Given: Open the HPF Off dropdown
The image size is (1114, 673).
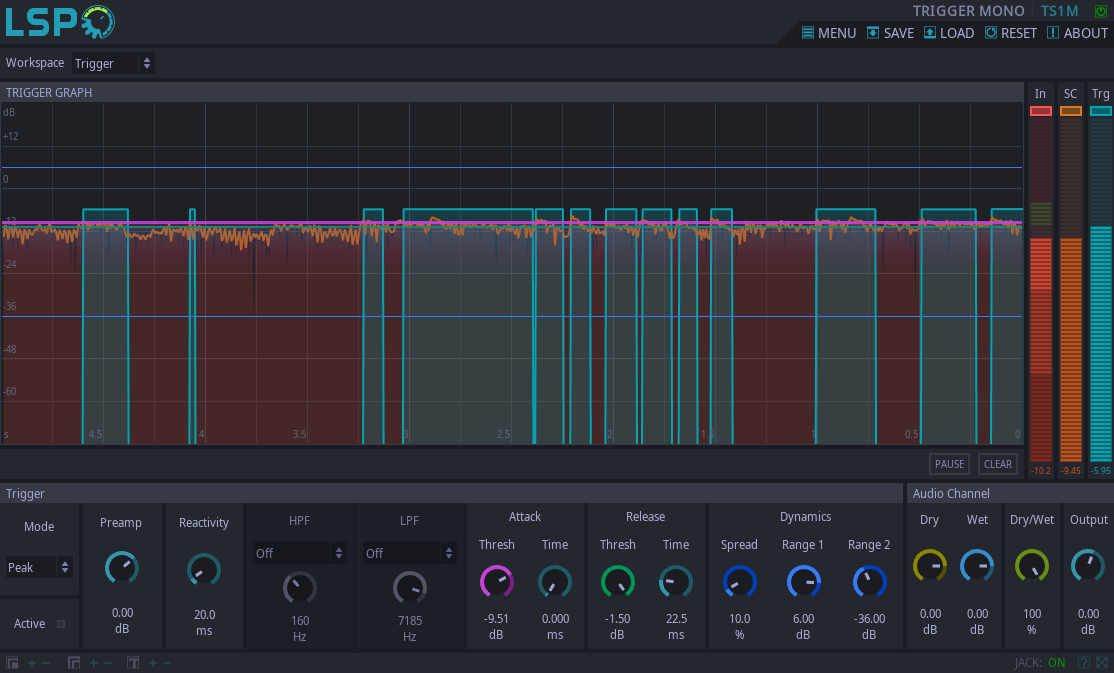Looking at the screenshot, I should (299, 553).
